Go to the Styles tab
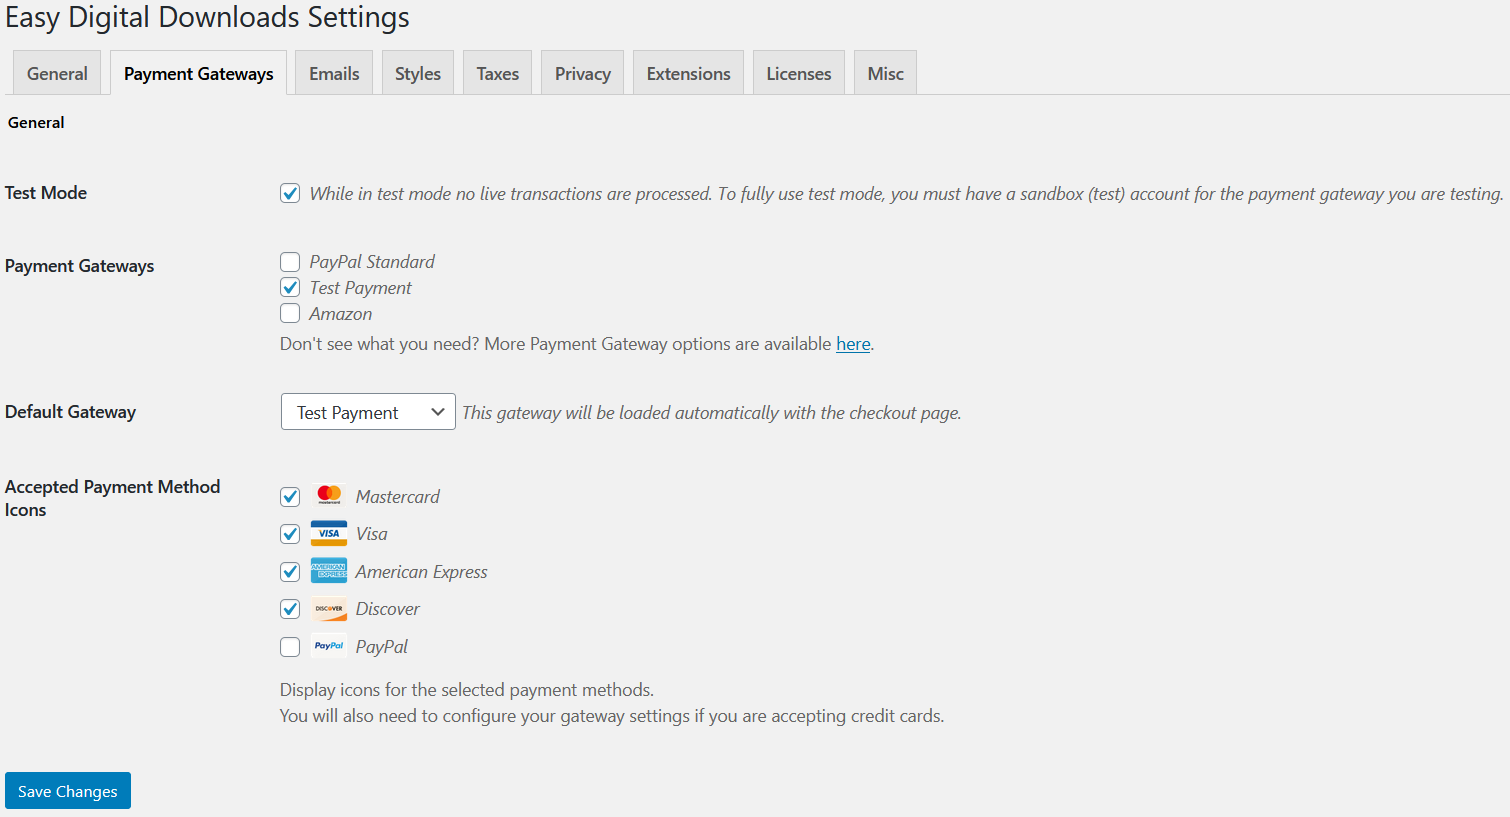 tap(418, 73)
